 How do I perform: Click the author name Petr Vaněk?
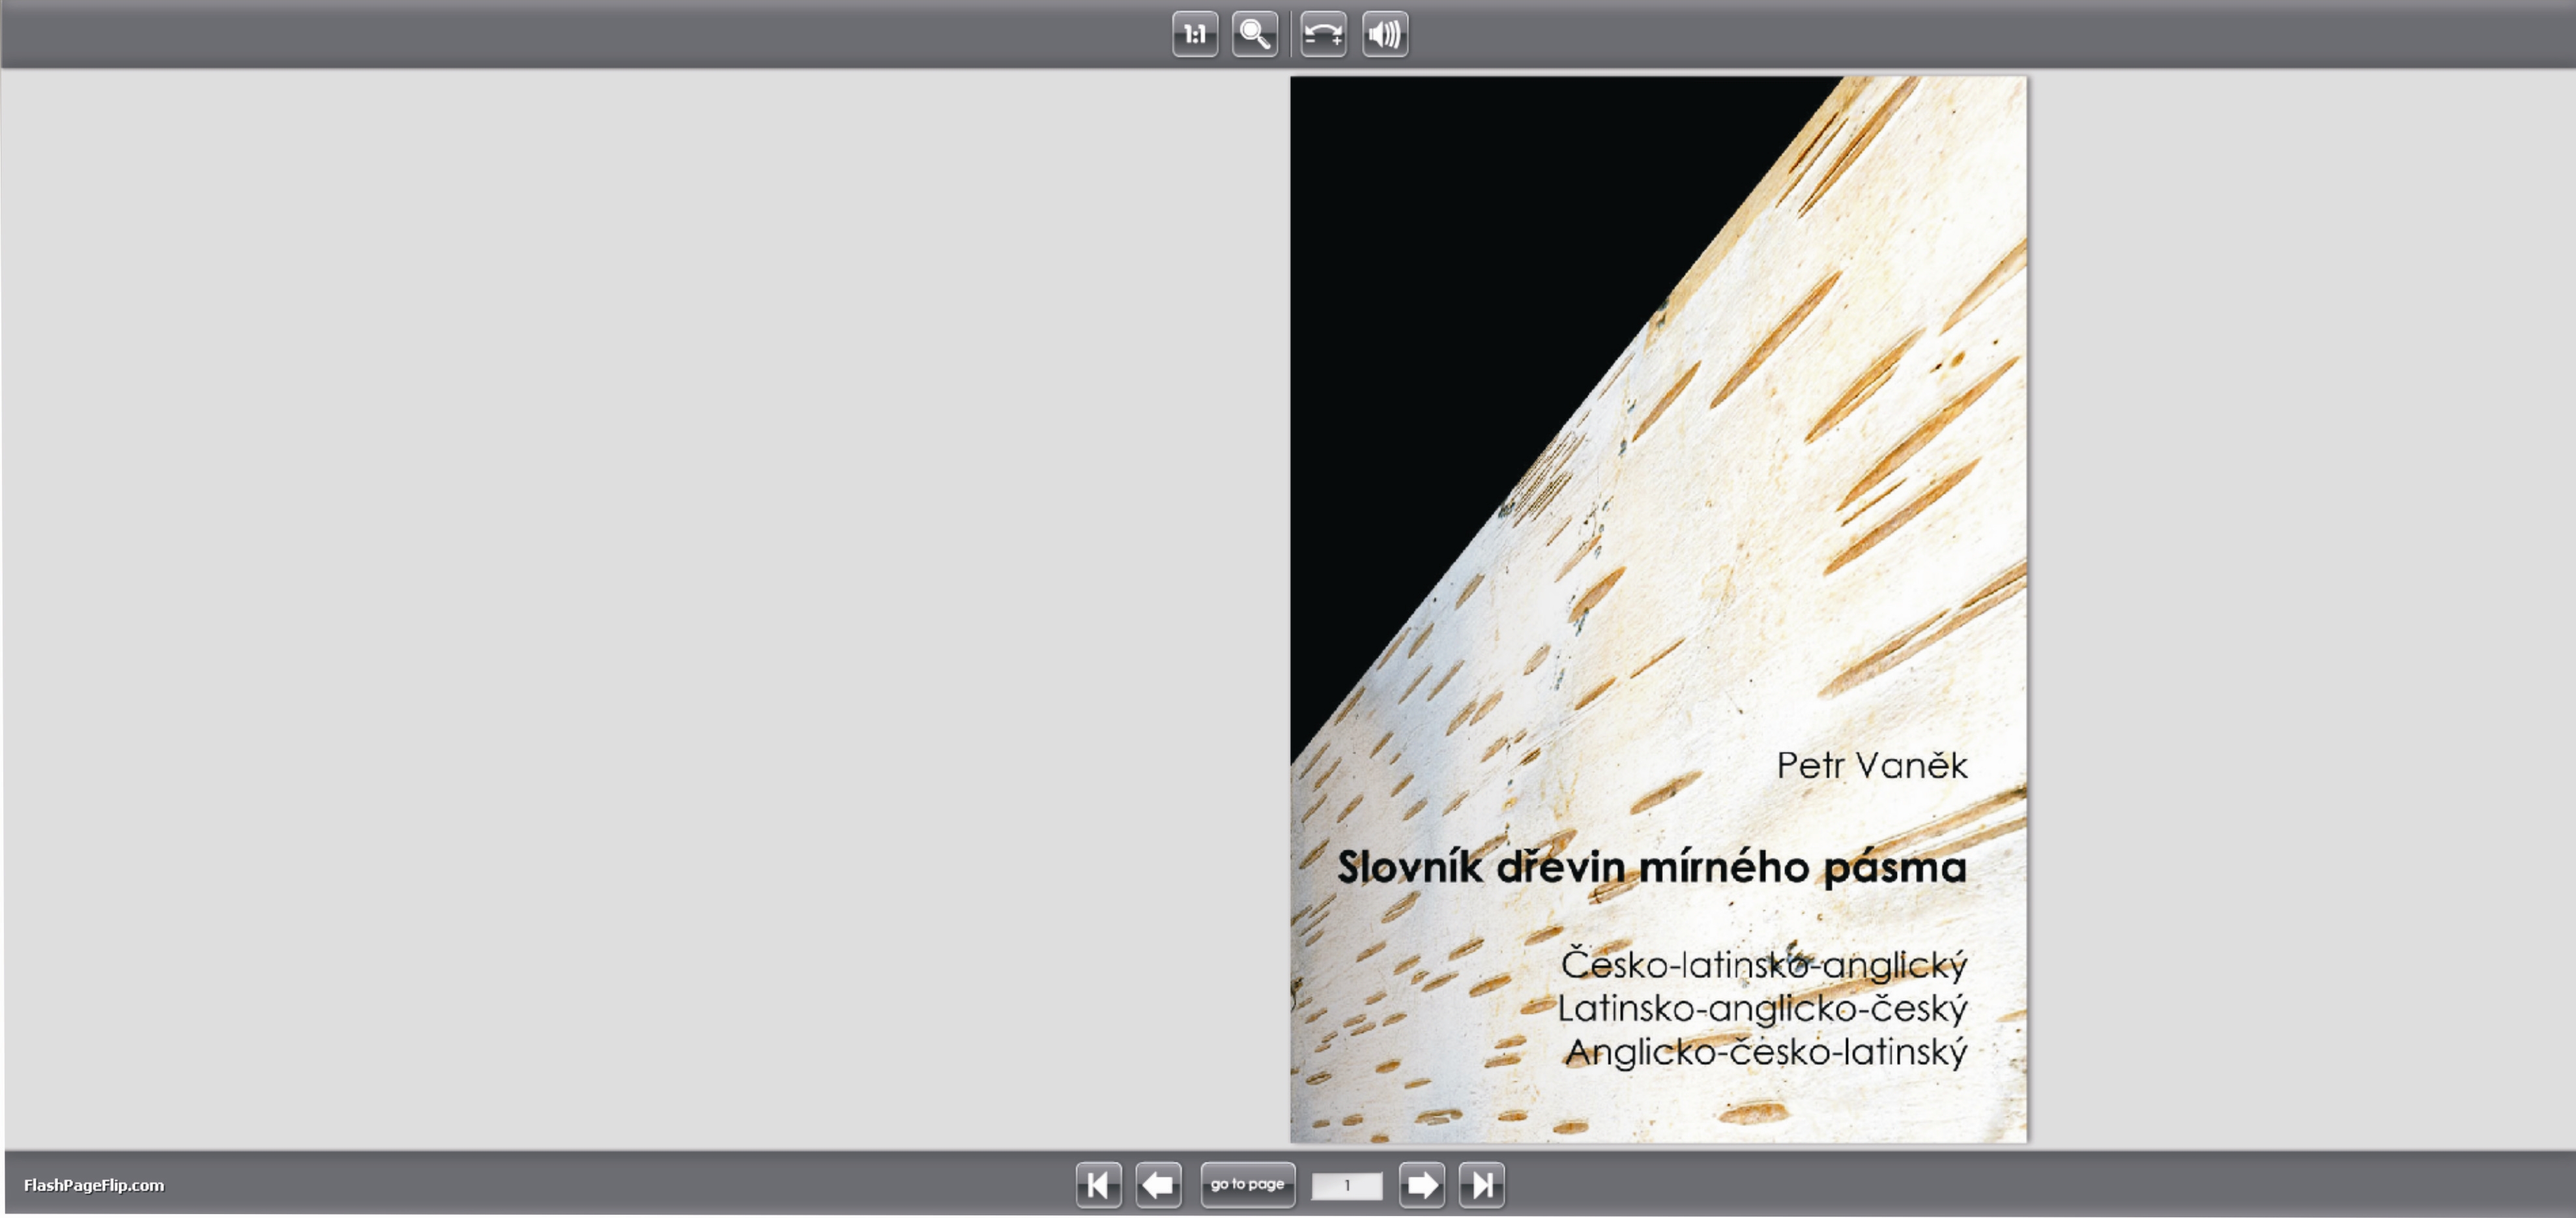(1872, 766)
